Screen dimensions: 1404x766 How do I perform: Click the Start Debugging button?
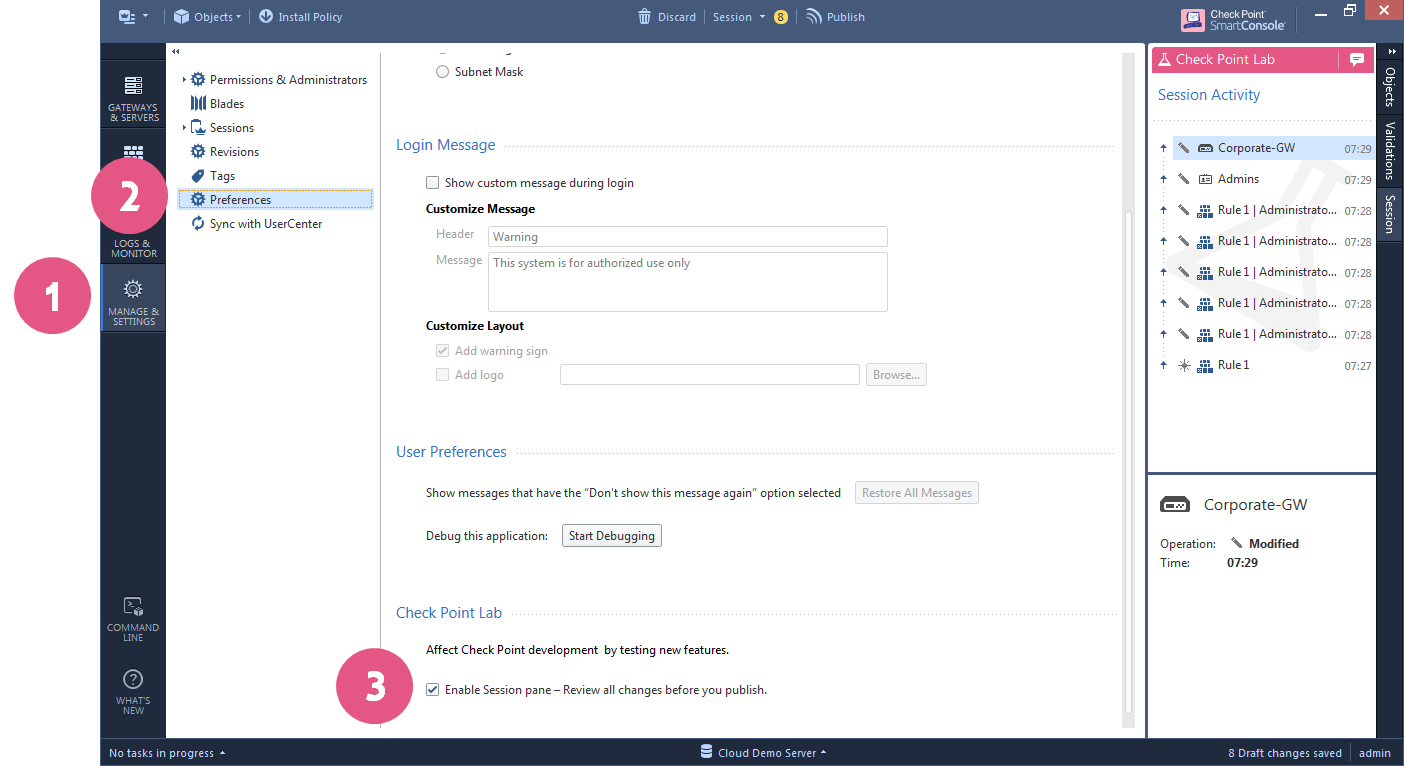click(612, 536)
